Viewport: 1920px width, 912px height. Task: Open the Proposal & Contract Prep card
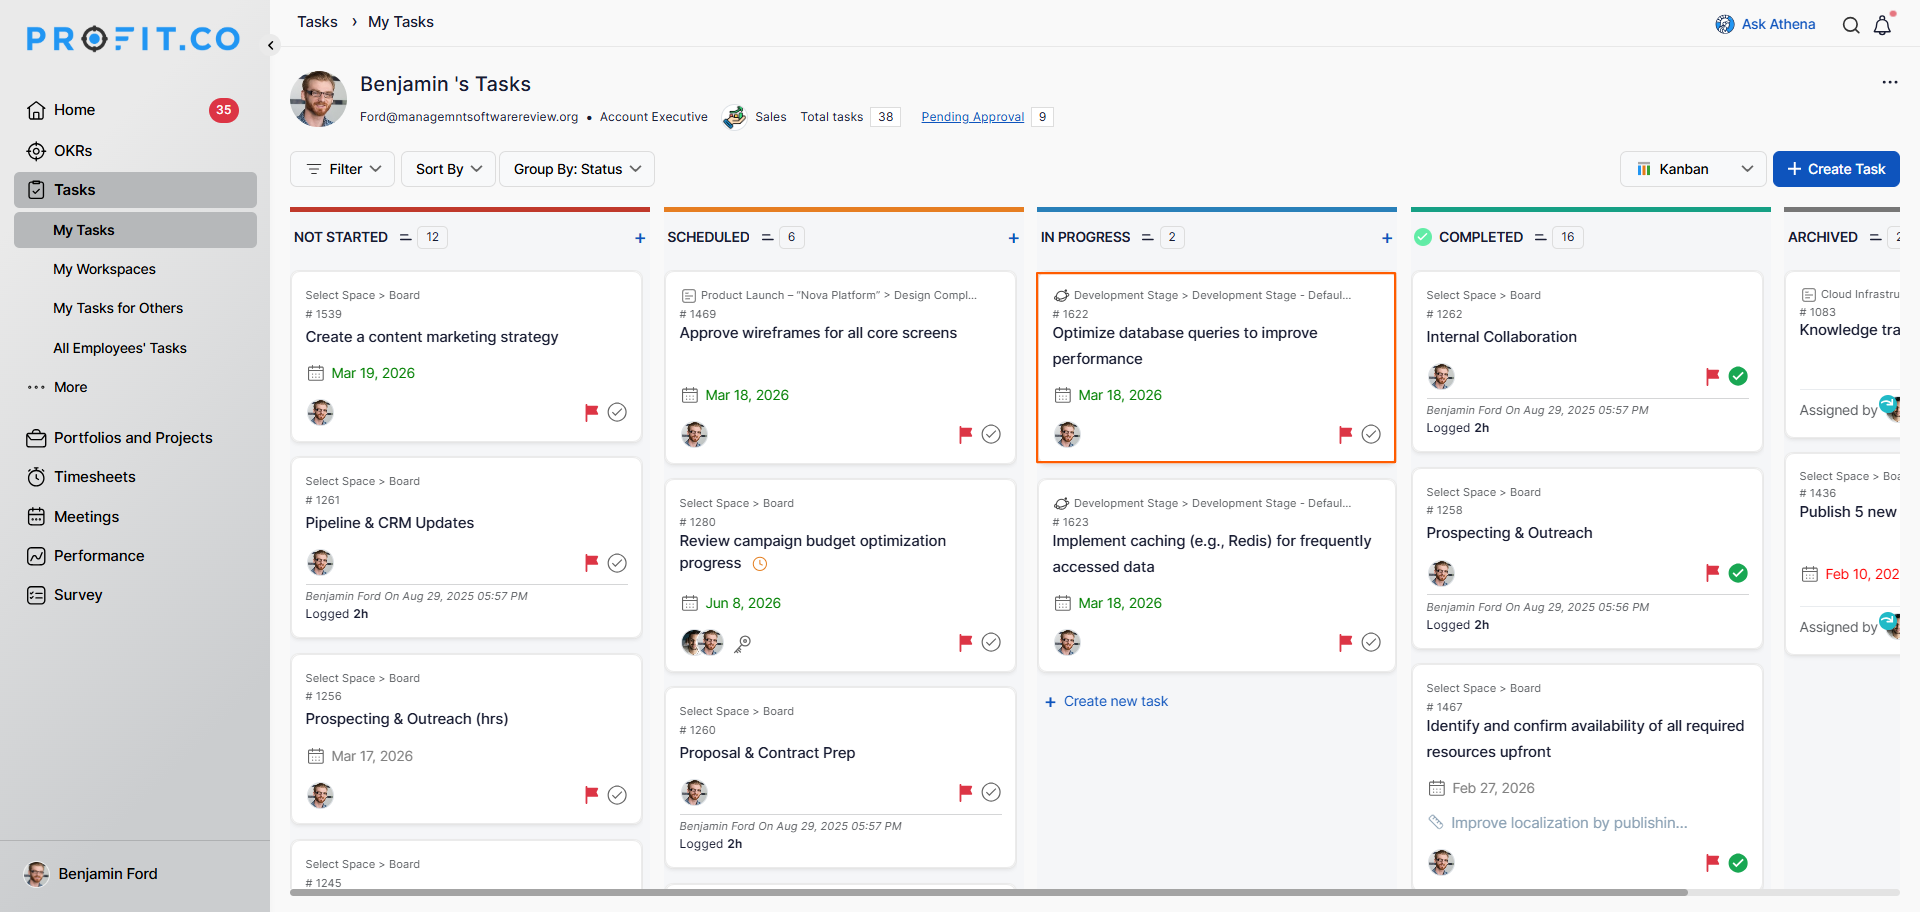[x=767, y=753]
